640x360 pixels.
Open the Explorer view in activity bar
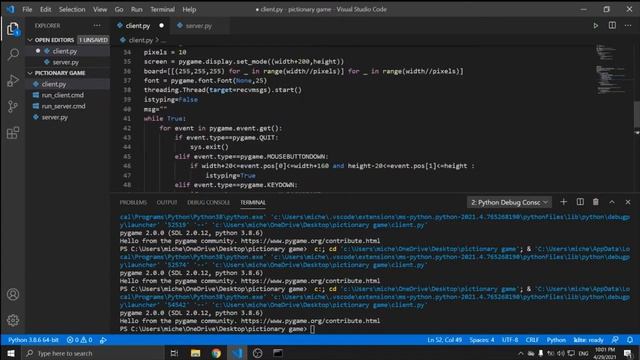(x=13, y=29)
